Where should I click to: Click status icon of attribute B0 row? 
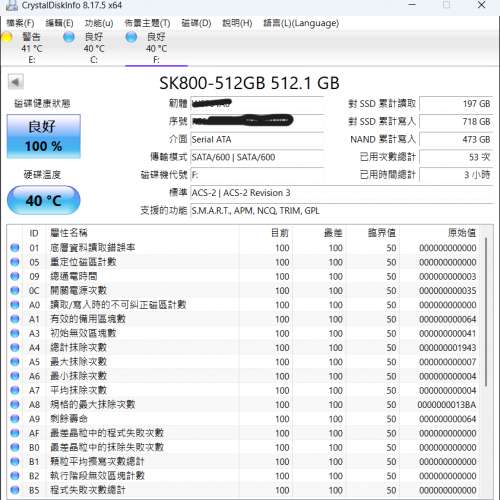coord(15,447)
